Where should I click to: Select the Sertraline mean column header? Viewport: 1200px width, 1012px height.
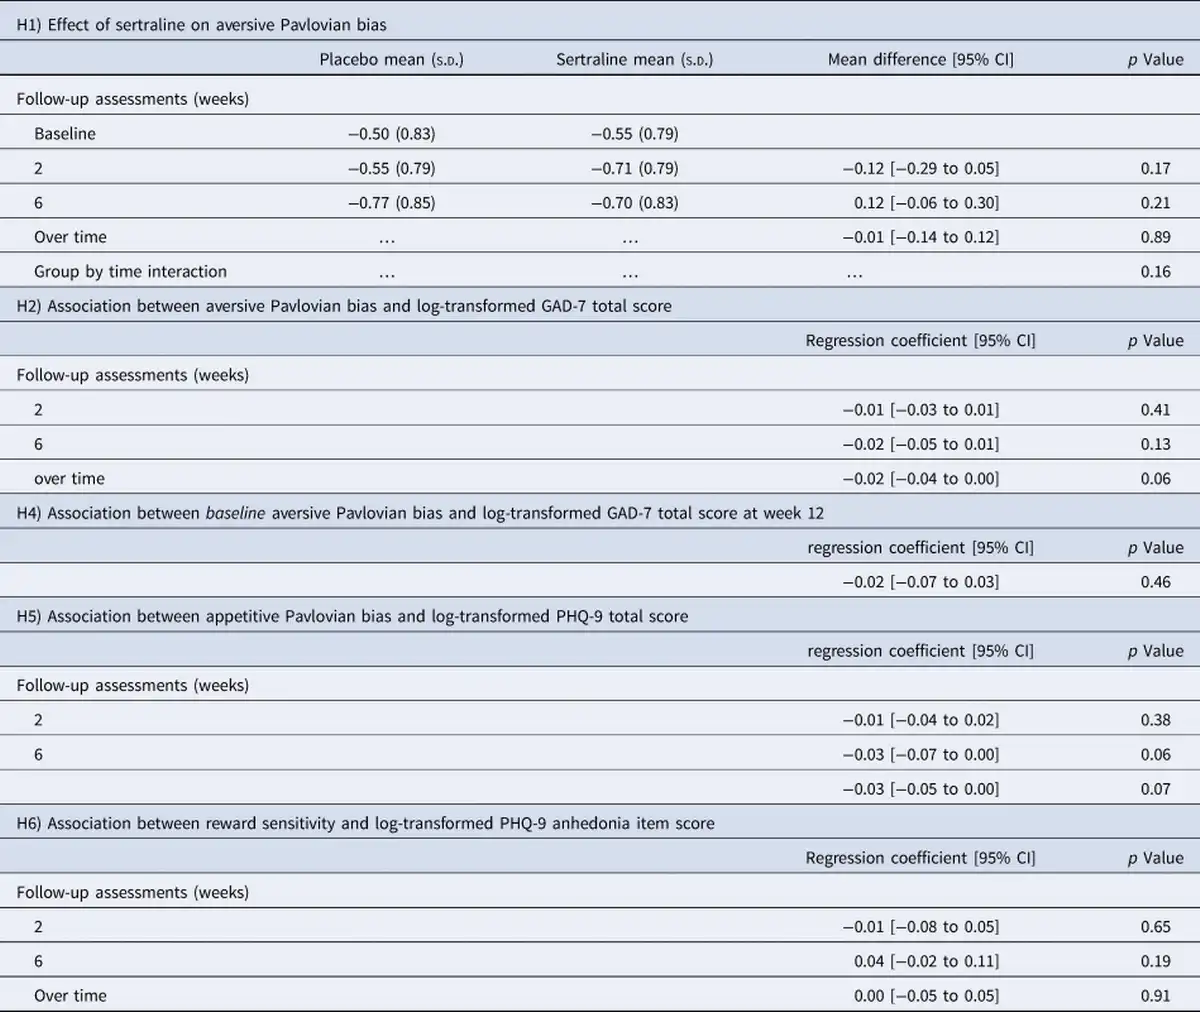click(634, 59)
